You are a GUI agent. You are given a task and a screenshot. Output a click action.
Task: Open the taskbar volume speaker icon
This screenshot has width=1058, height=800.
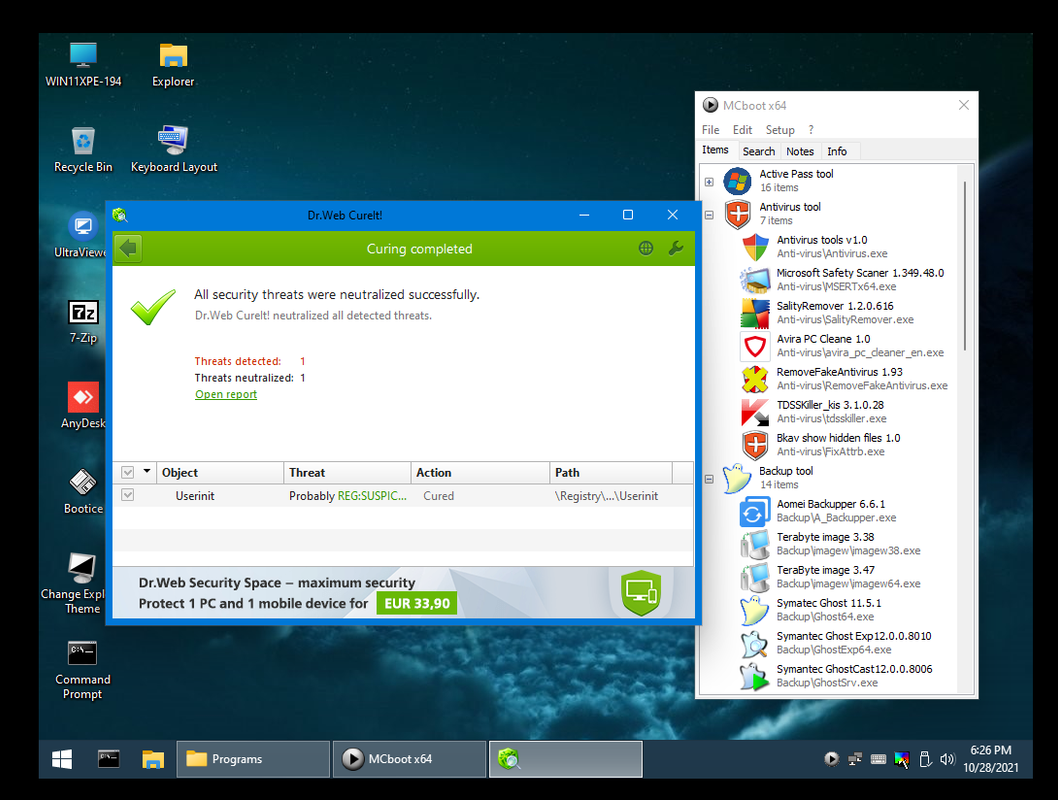(x=947, y=759)
